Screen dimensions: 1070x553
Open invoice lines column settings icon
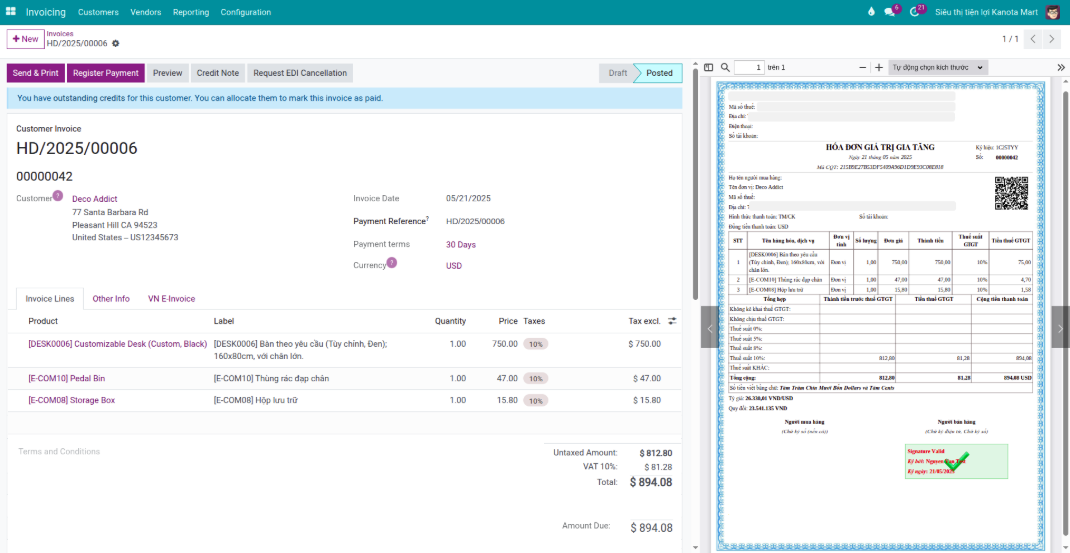pyautogui.click(x=672, y=321)
